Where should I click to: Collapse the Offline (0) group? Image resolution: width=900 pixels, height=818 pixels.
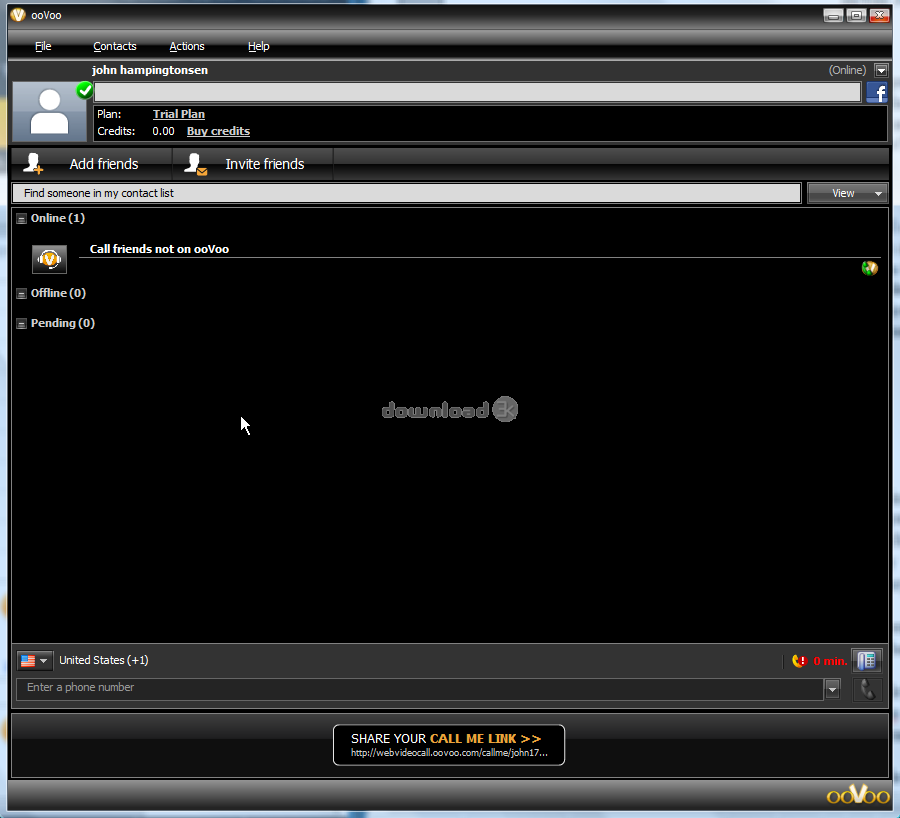21,294
